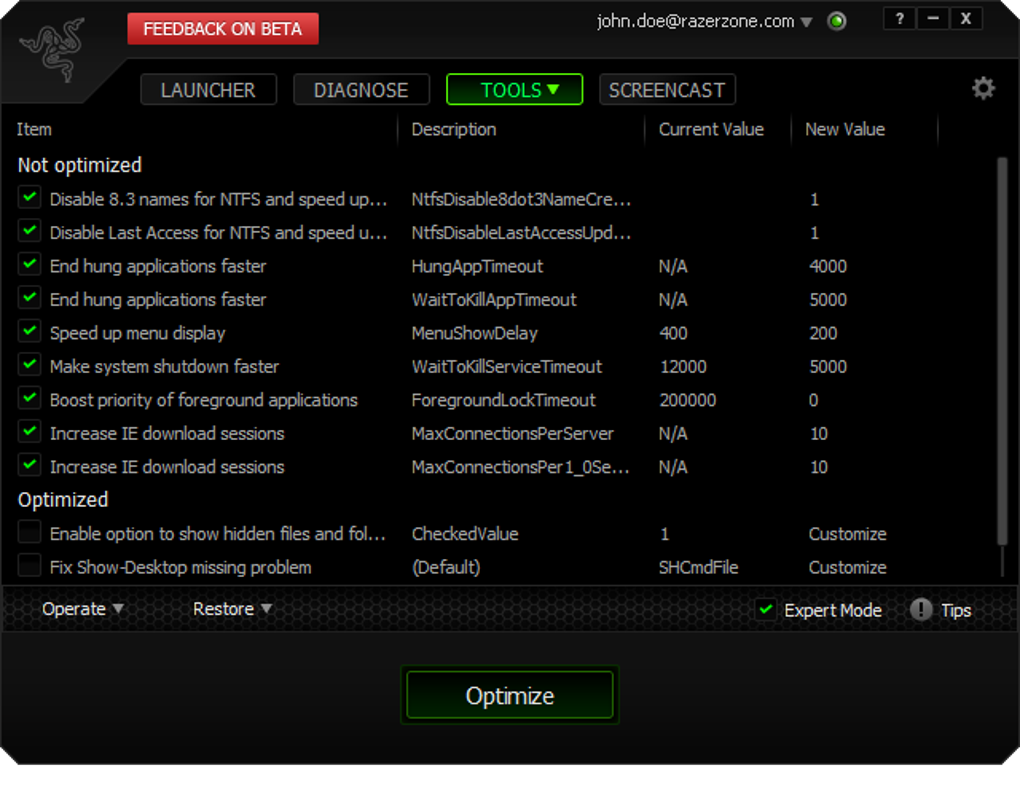Open settings via the gear icon

983,88
